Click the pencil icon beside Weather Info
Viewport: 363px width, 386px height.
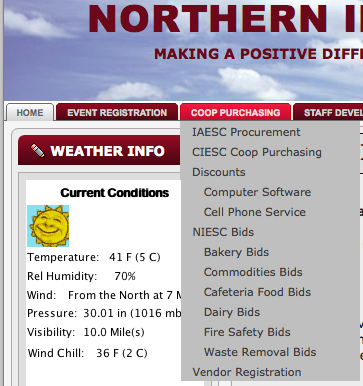click(x=37, y=151)
